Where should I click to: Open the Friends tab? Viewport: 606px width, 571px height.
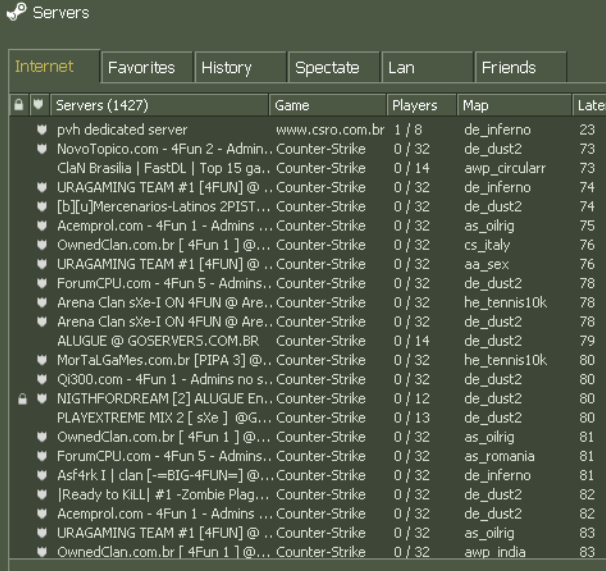click(x=508, y=68)
